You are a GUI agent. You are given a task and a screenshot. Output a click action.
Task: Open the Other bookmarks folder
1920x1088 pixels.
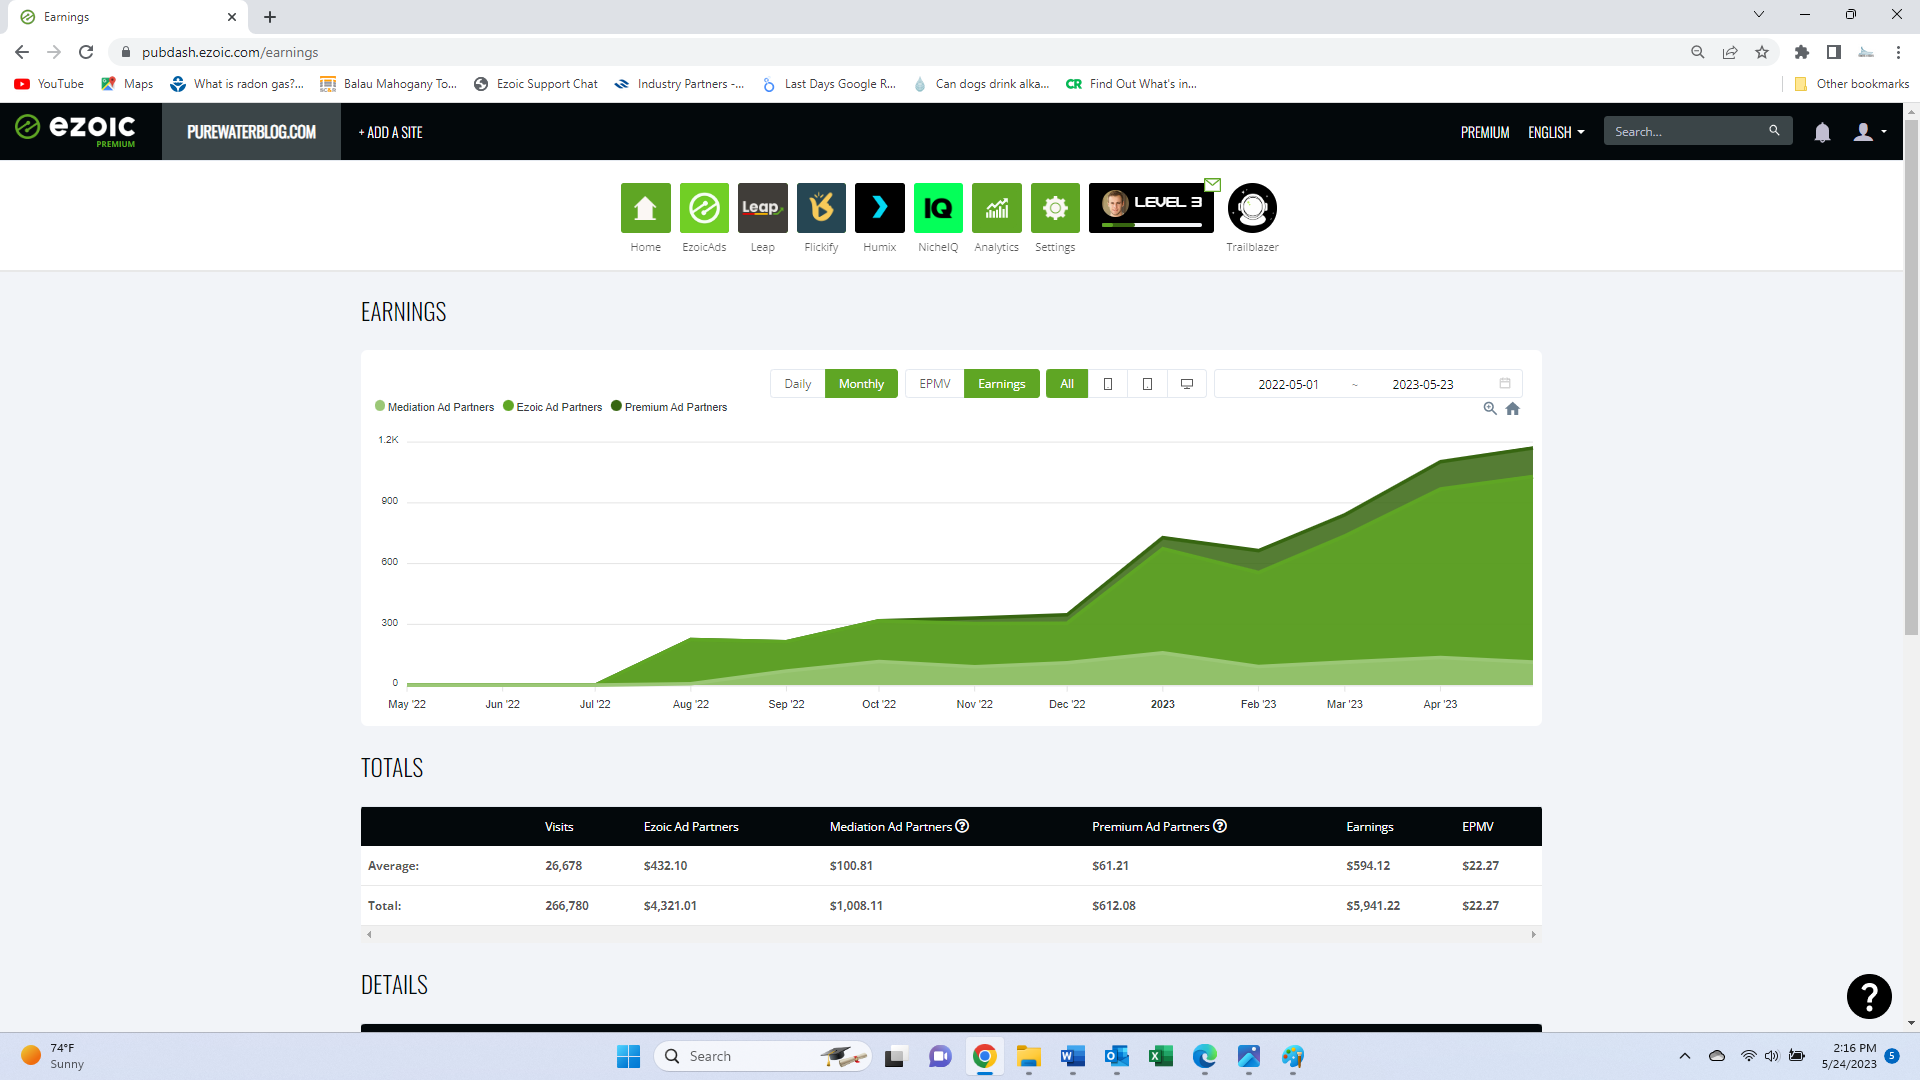[1851, 84]
